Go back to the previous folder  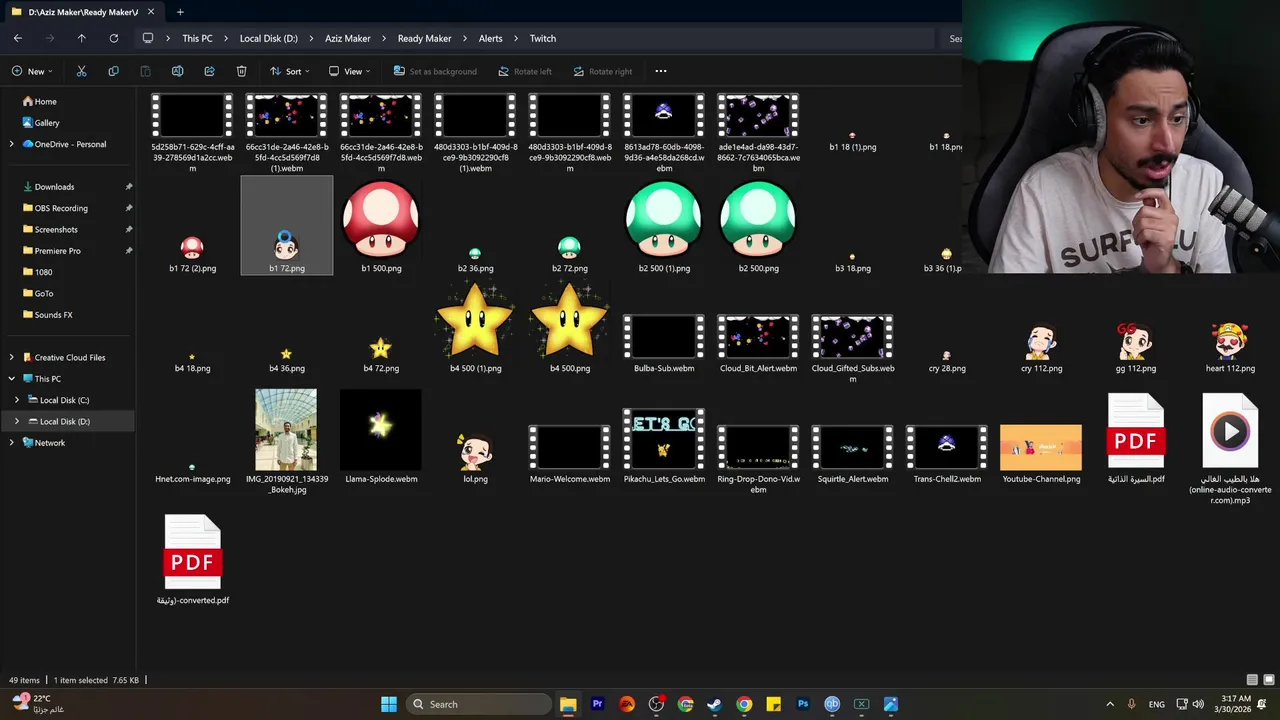[x=18, y=38]
